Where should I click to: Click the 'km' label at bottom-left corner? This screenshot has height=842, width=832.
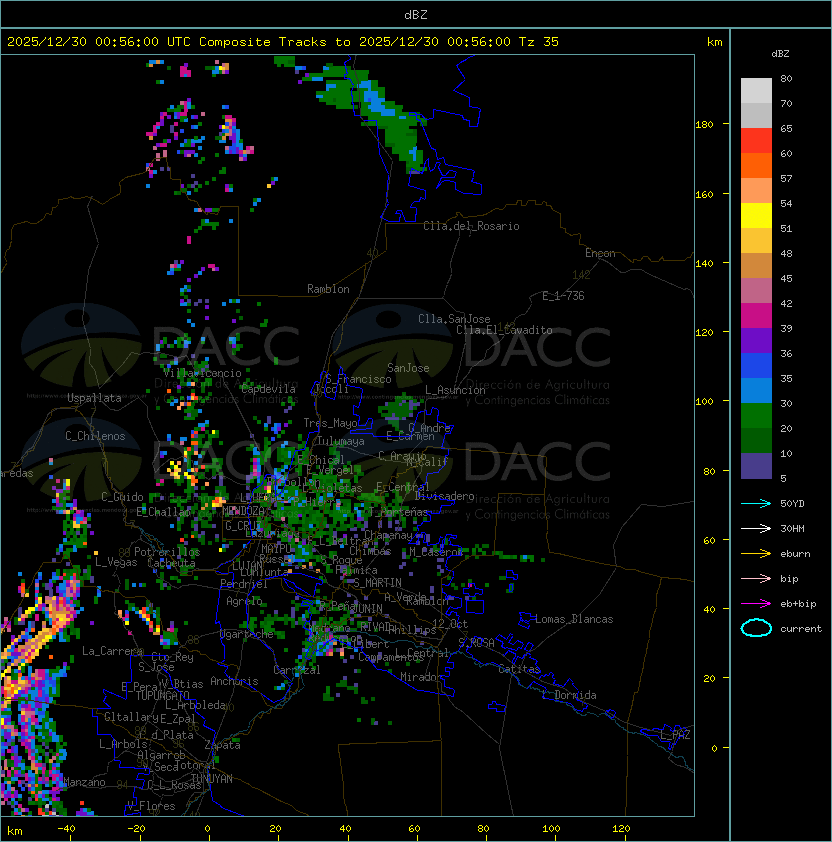click(15, 831)
